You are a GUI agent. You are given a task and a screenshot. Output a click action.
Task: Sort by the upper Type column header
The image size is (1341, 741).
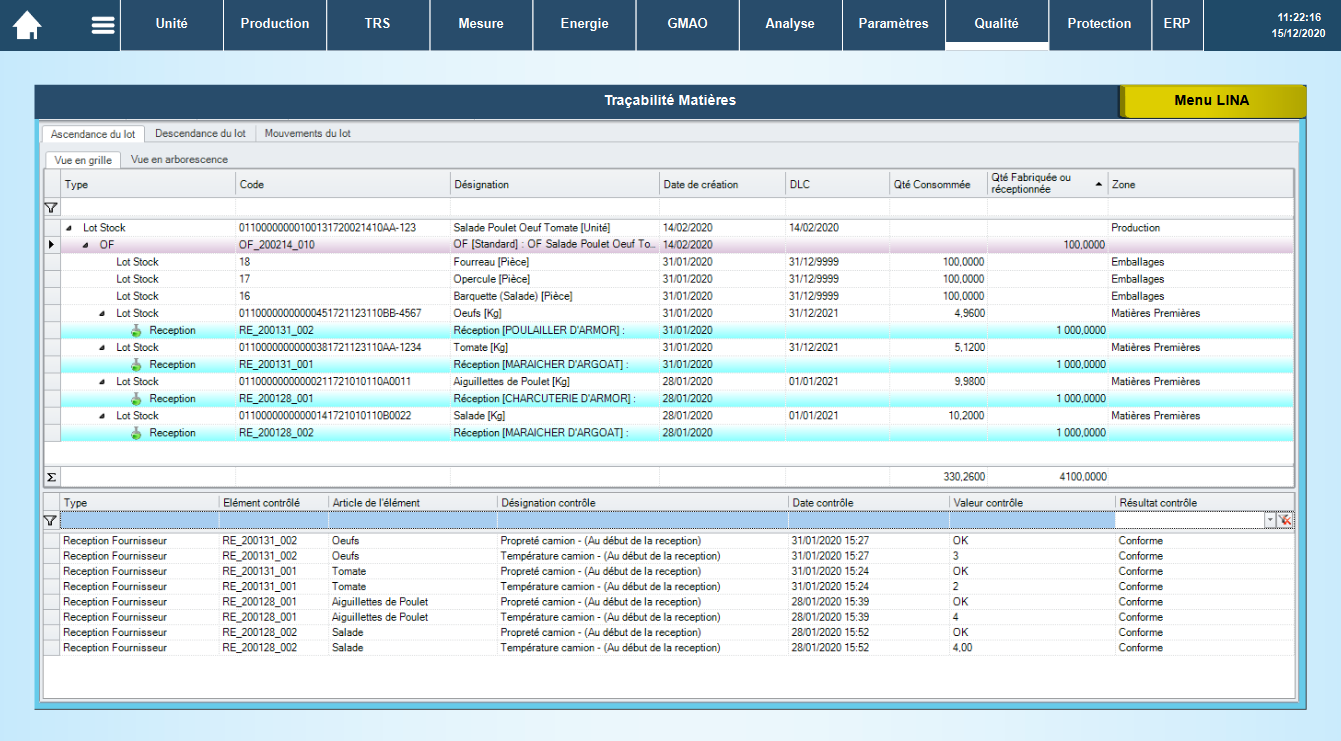point(148,184)
